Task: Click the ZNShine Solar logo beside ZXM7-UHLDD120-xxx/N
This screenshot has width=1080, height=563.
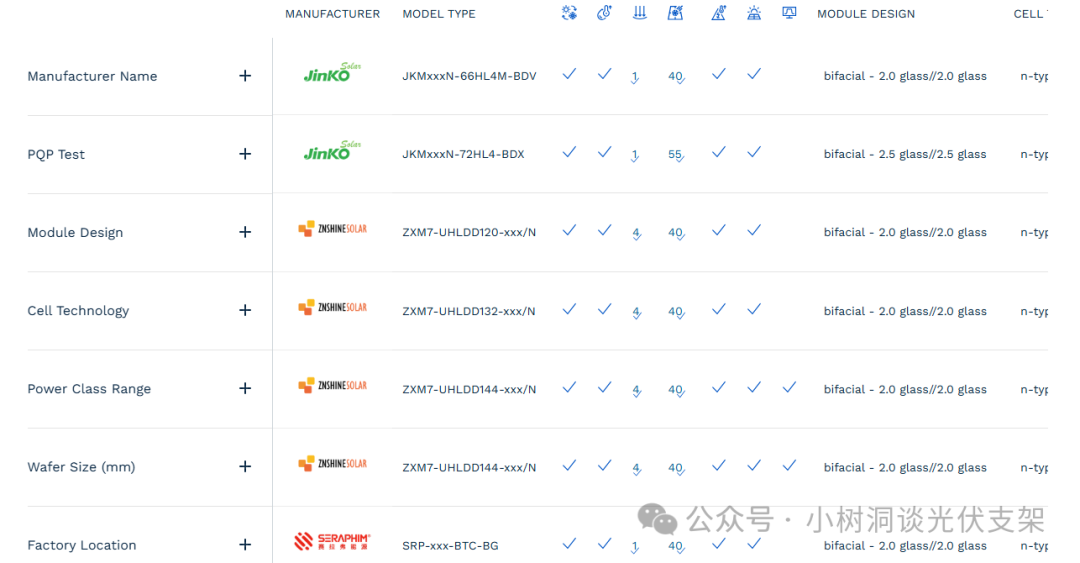Action: click(x=332, y=229)
